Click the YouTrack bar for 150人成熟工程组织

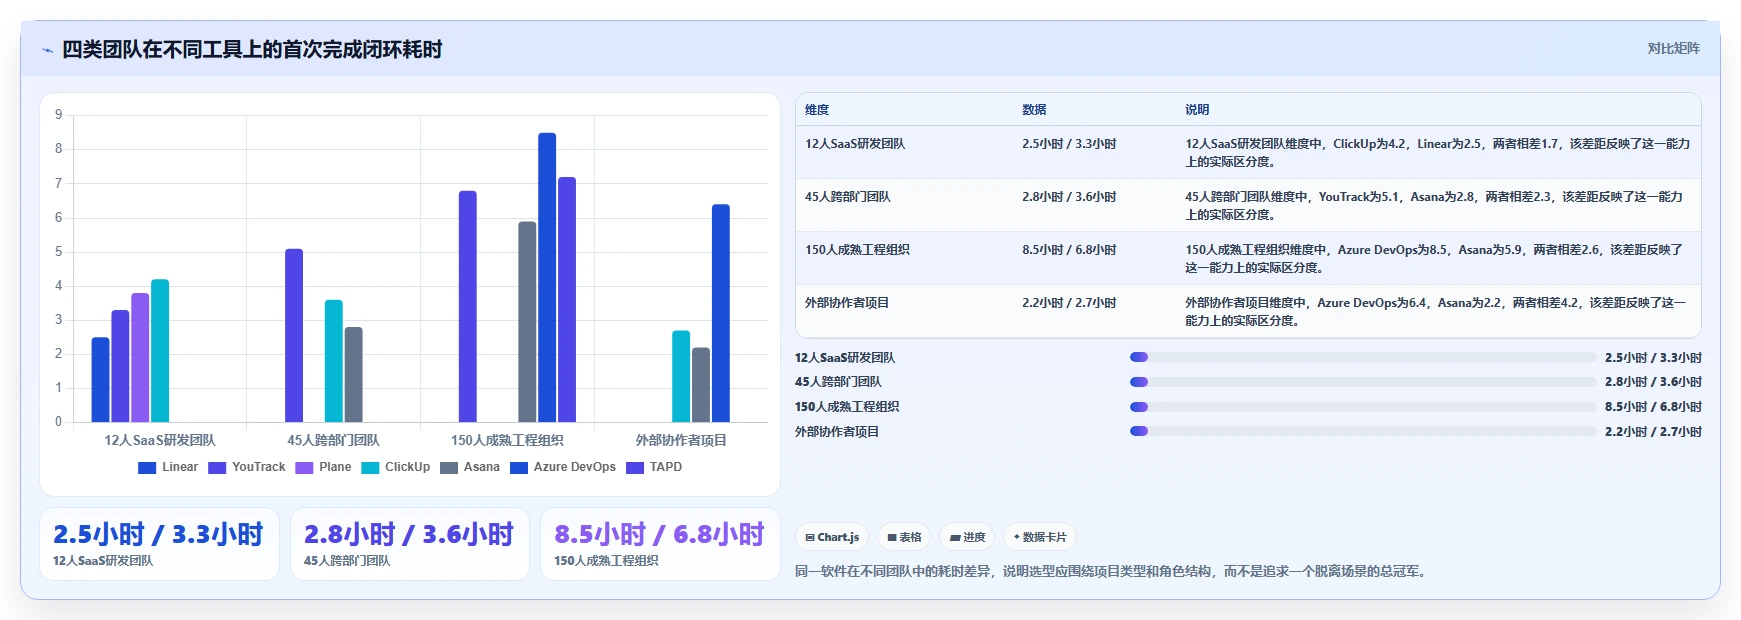tap(468, 306)
